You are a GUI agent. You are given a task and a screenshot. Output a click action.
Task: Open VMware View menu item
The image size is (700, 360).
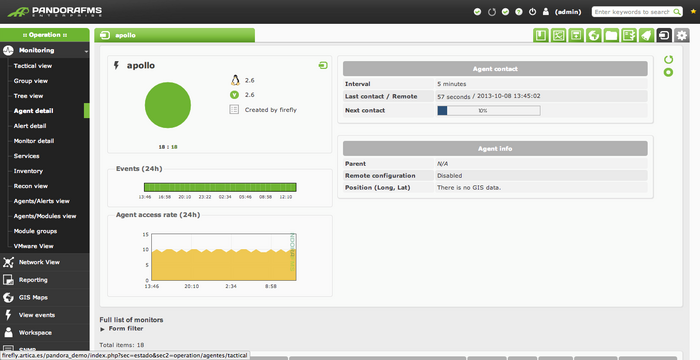33,246
